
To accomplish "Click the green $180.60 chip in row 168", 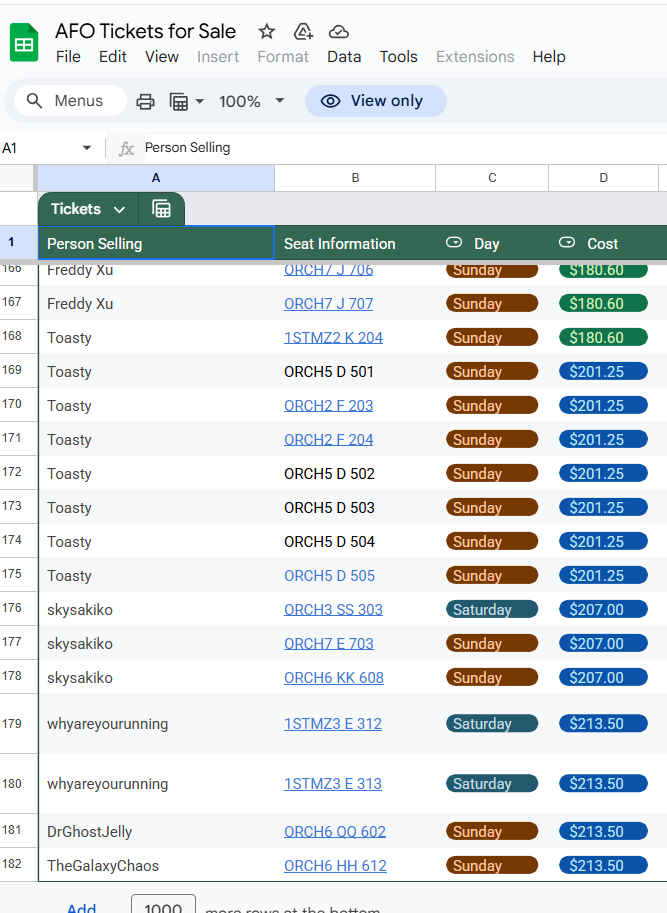I will (x=603, y=338).
